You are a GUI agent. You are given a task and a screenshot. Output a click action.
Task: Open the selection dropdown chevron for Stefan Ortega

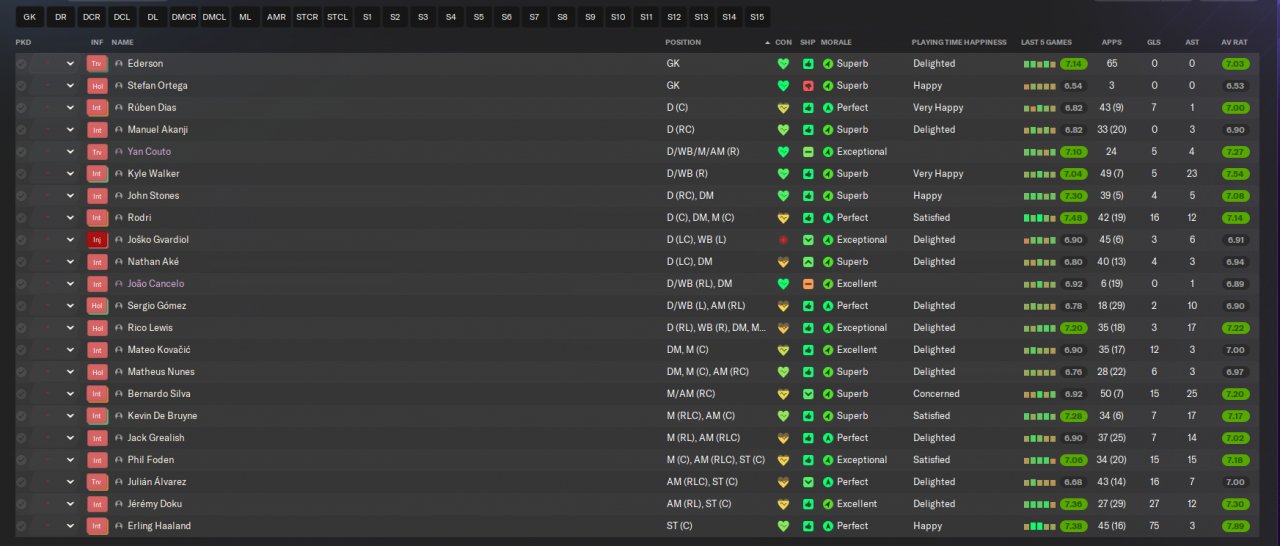click(x=70, y=85)
